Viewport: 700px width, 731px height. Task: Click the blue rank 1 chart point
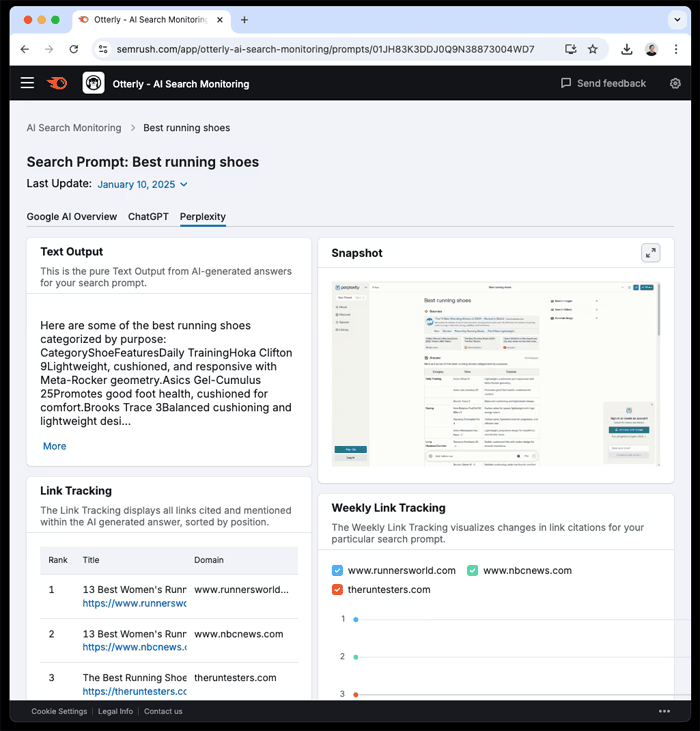pos(356,619)
